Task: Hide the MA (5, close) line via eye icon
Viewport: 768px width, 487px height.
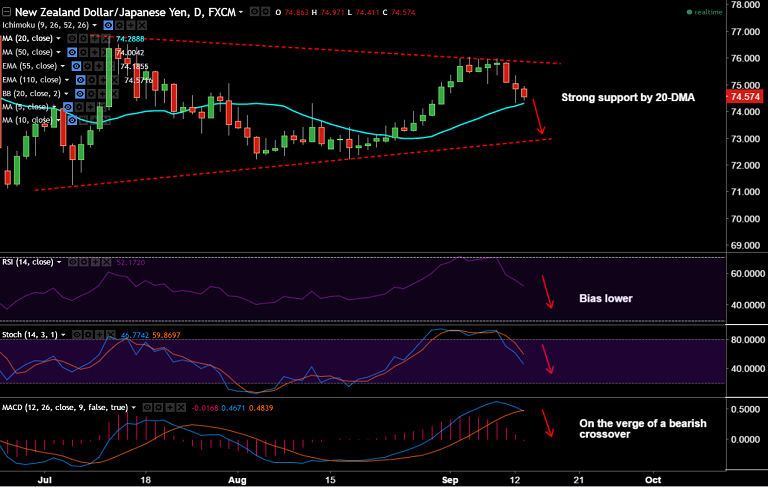Action: click(68, 107)
